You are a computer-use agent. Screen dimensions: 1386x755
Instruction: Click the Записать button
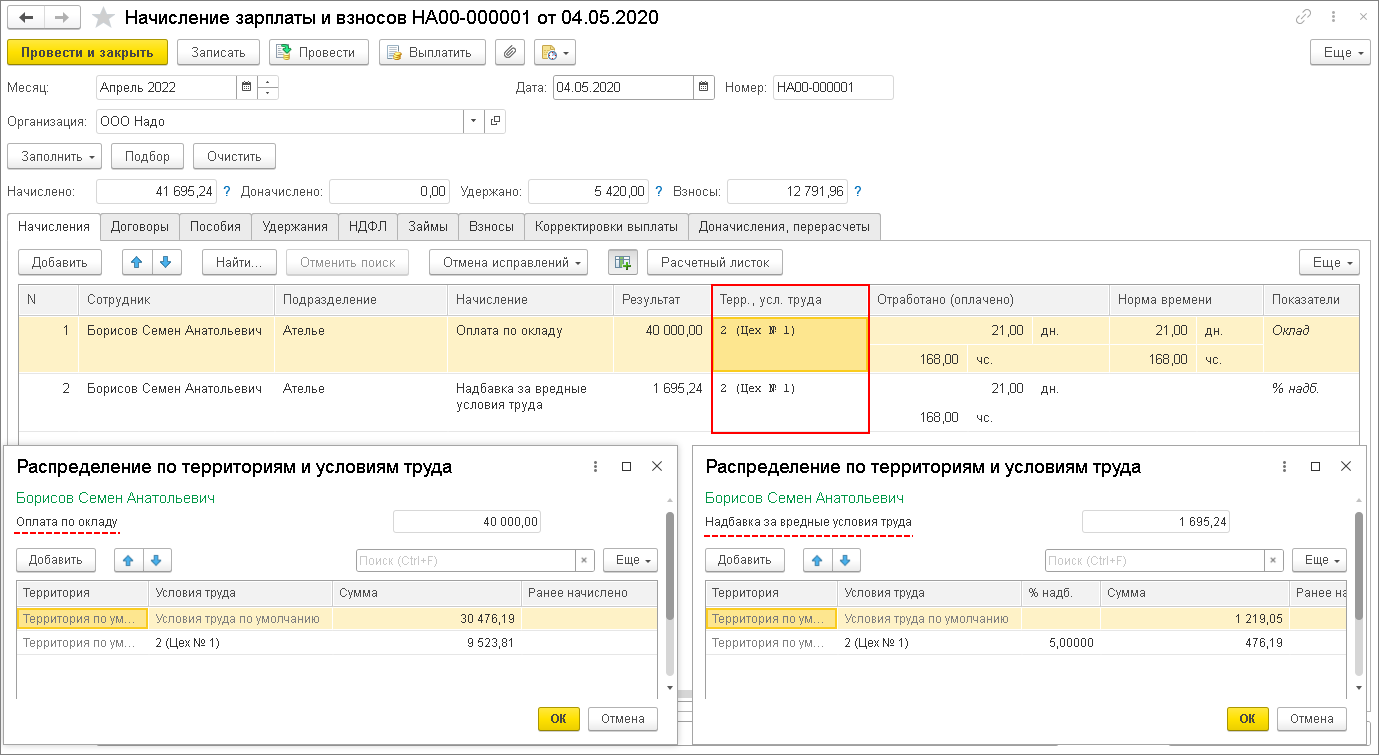click(x=218, y=52)
